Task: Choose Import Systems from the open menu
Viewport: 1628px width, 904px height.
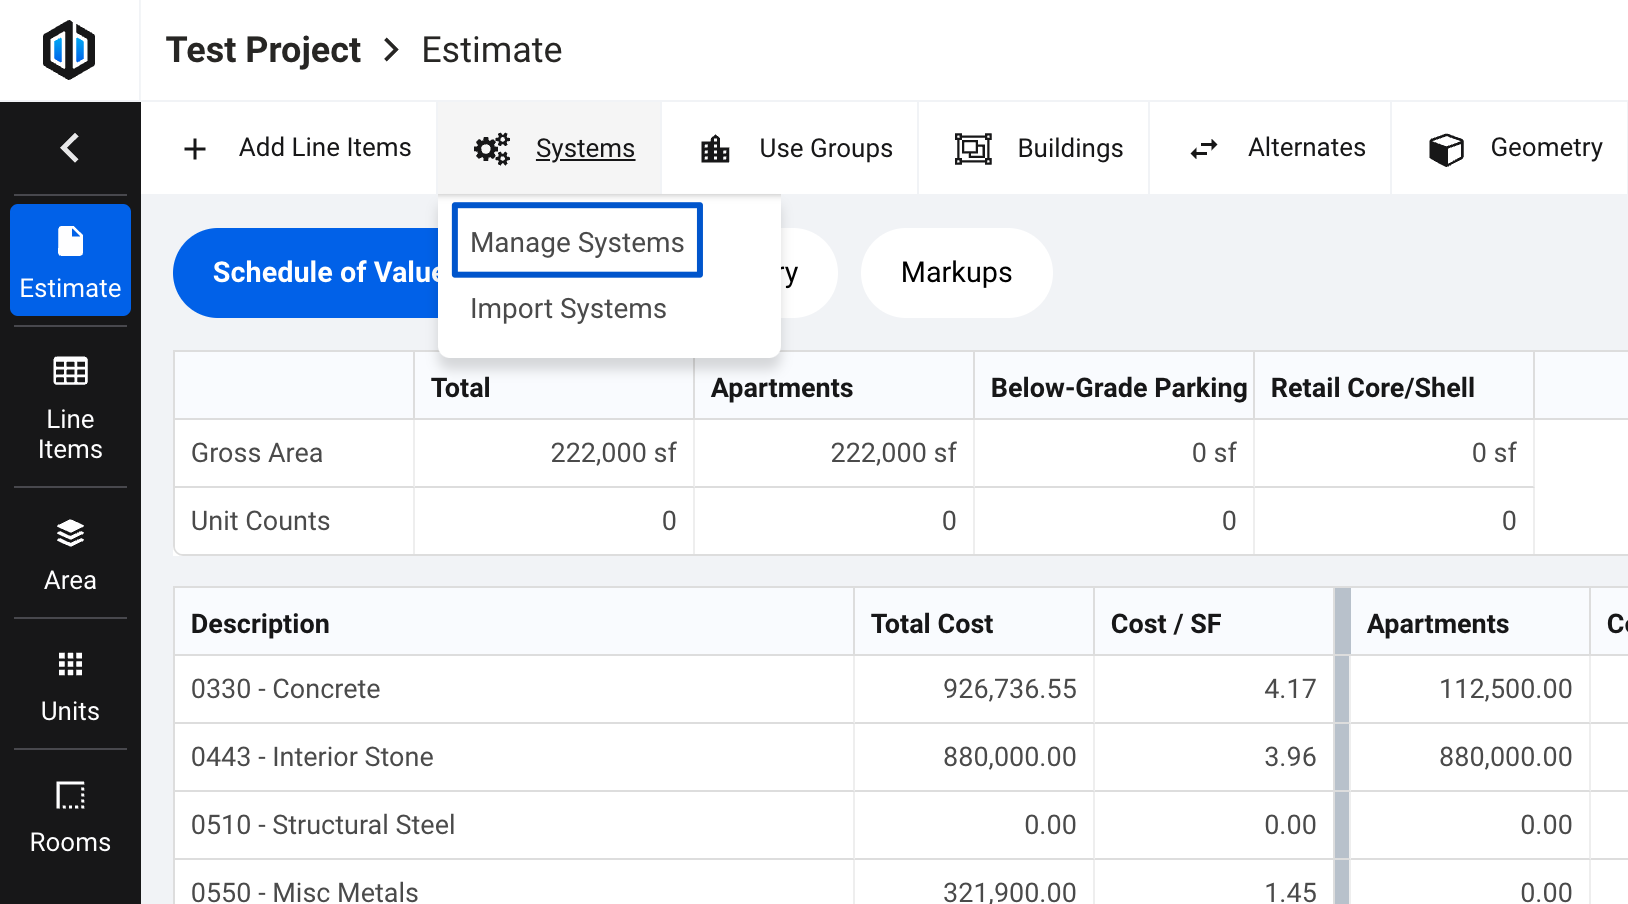Action: pos(568,308)
